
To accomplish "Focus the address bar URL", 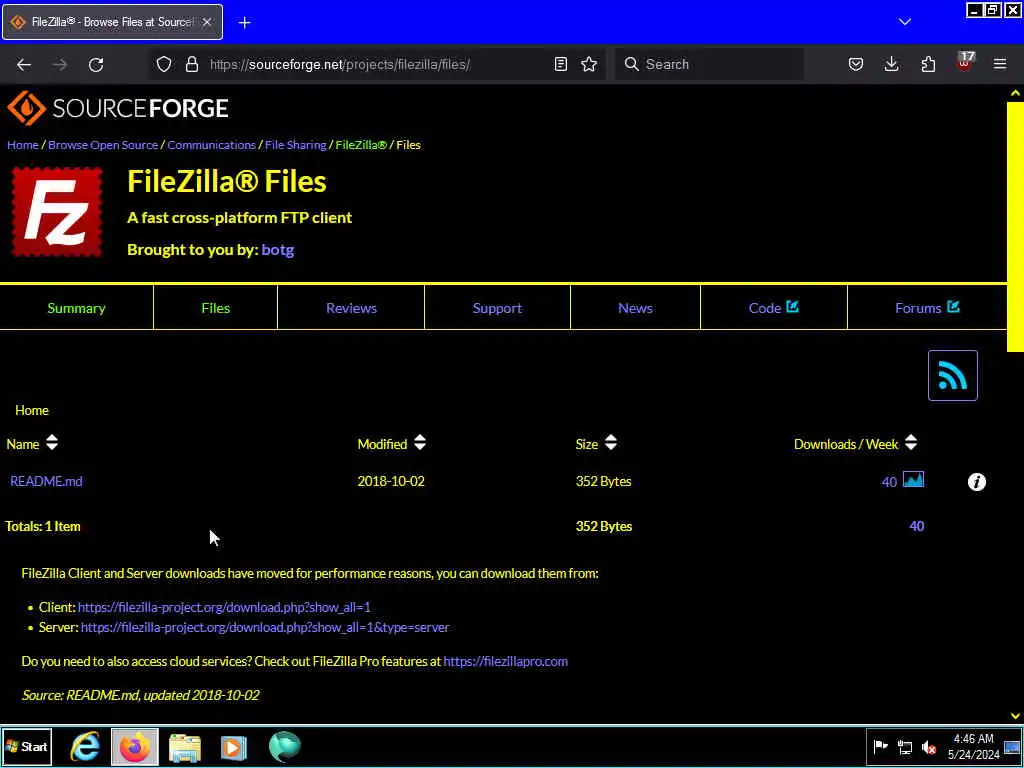I will point(340,64).
